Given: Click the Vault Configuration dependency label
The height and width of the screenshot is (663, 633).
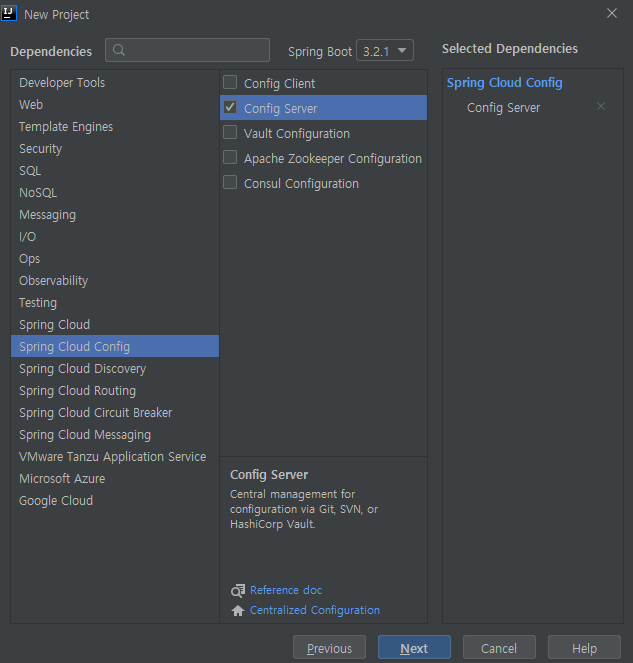Looking at the screenshot, I should [297, 133].
